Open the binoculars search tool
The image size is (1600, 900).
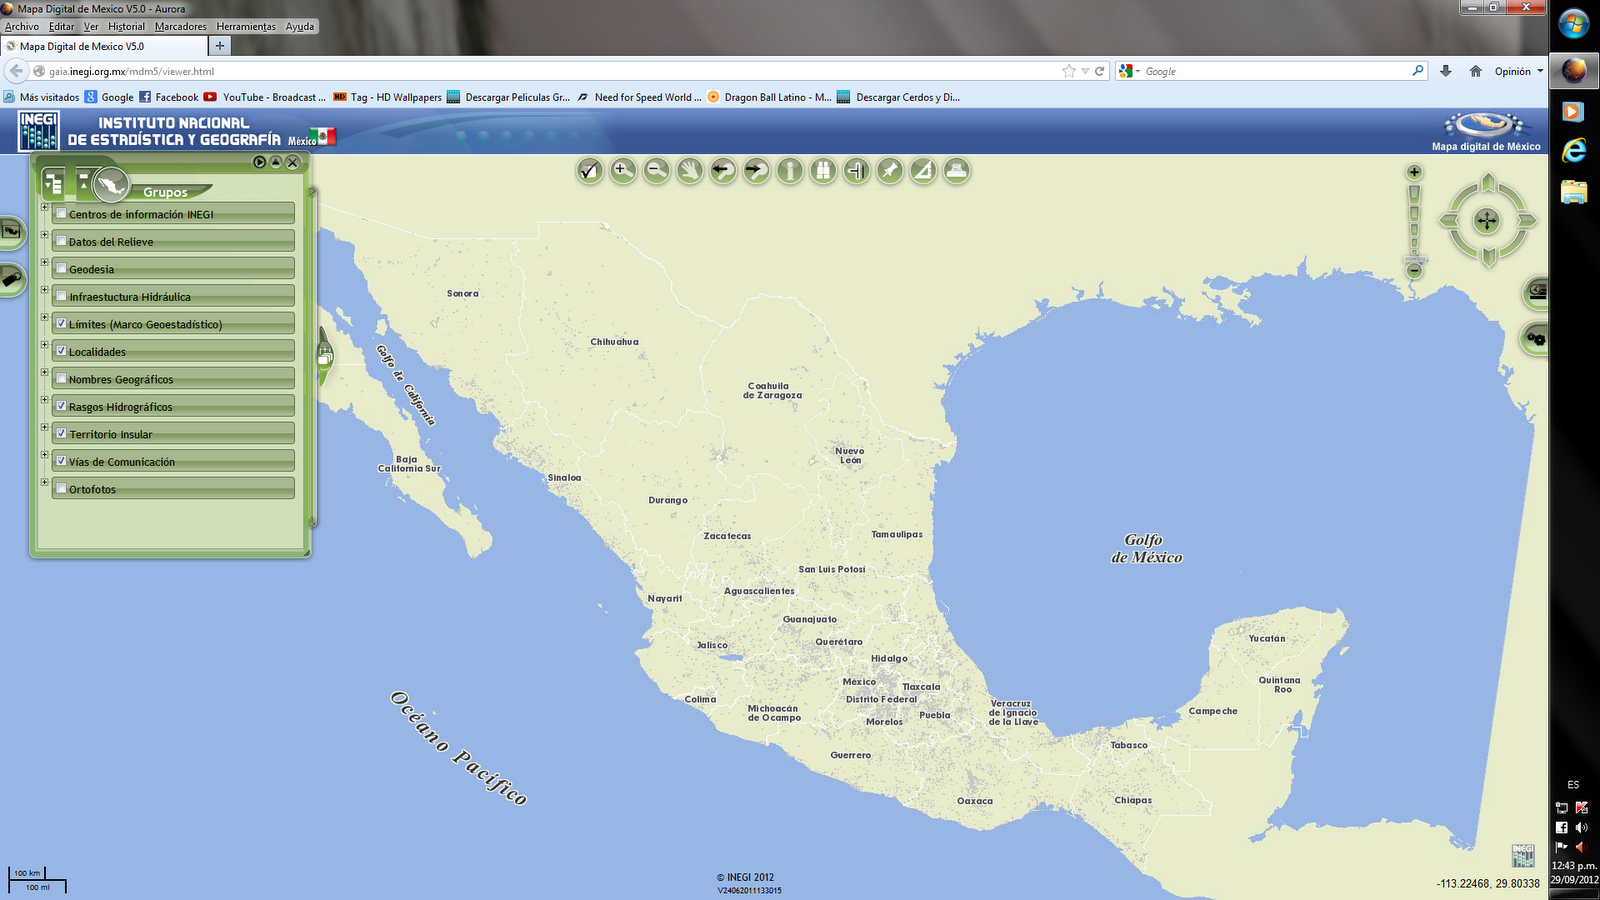(823, 171)
